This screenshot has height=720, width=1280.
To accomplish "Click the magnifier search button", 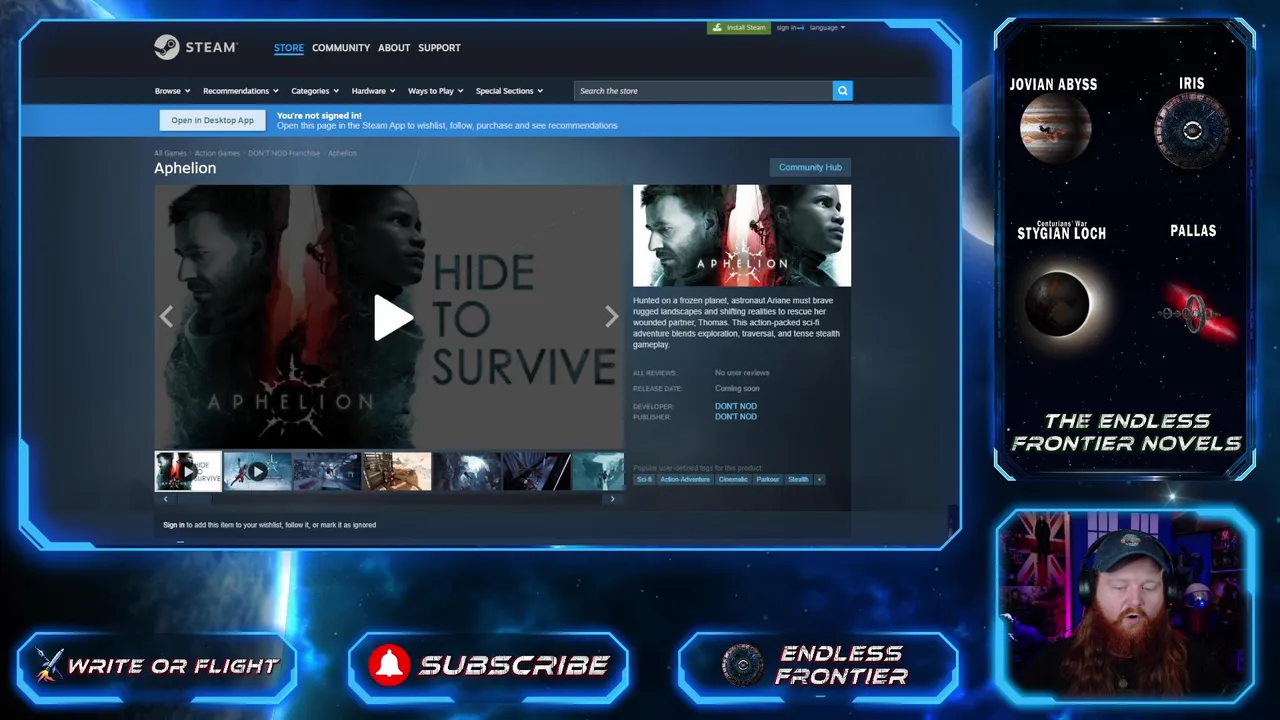I will tap(842, 91).
